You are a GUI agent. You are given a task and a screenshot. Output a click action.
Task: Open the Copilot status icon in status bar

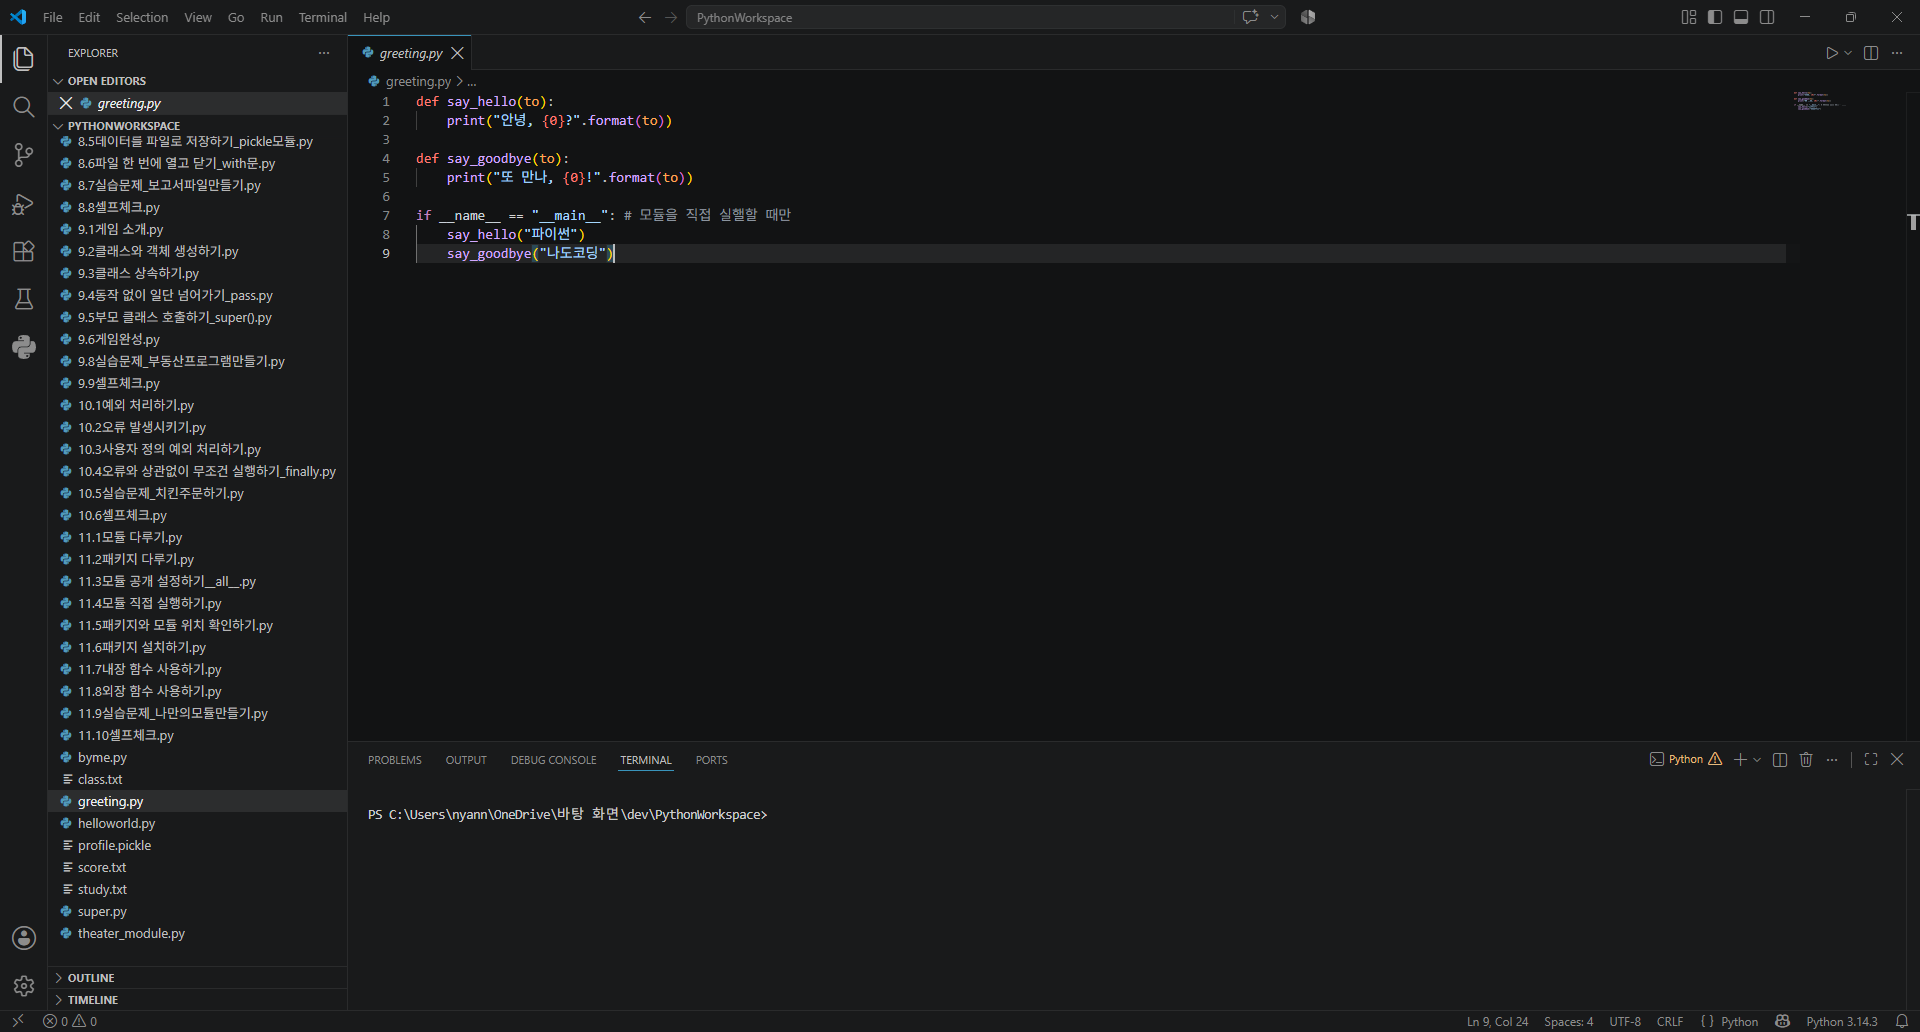(x=1782, y=1021)
